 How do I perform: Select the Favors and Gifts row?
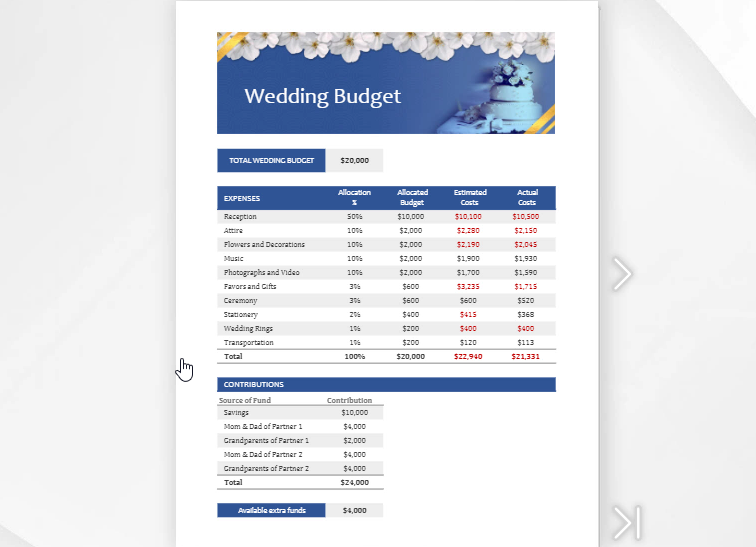[250, 286]
